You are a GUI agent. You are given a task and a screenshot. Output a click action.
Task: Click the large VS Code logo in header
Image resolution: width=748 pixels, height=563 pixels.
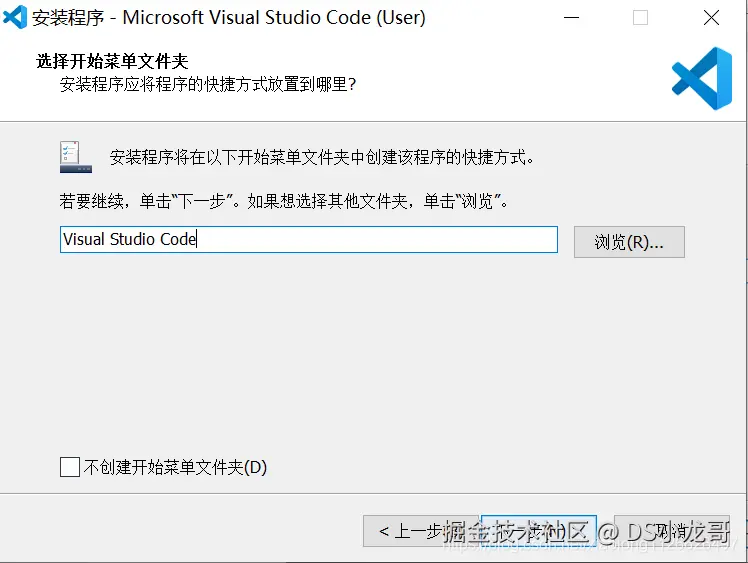701,78
